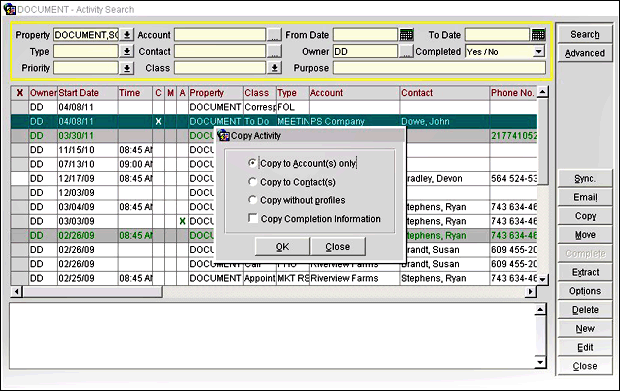Screen dimensions: 620x391
Task: Open the Property dropdown list
Action: click(x=127, y=35)
